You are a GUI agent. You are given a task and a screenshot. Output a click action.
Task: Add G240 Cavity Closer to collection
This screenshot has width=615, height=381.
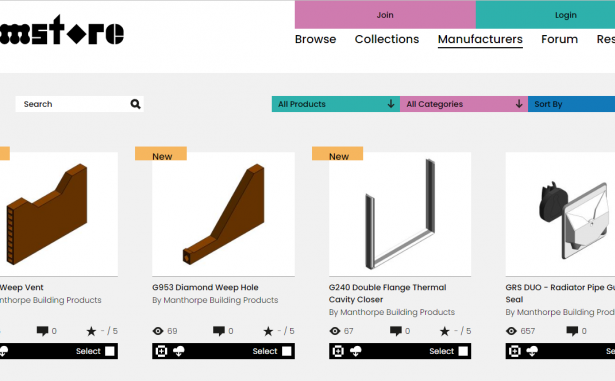[x=338, y=351]
